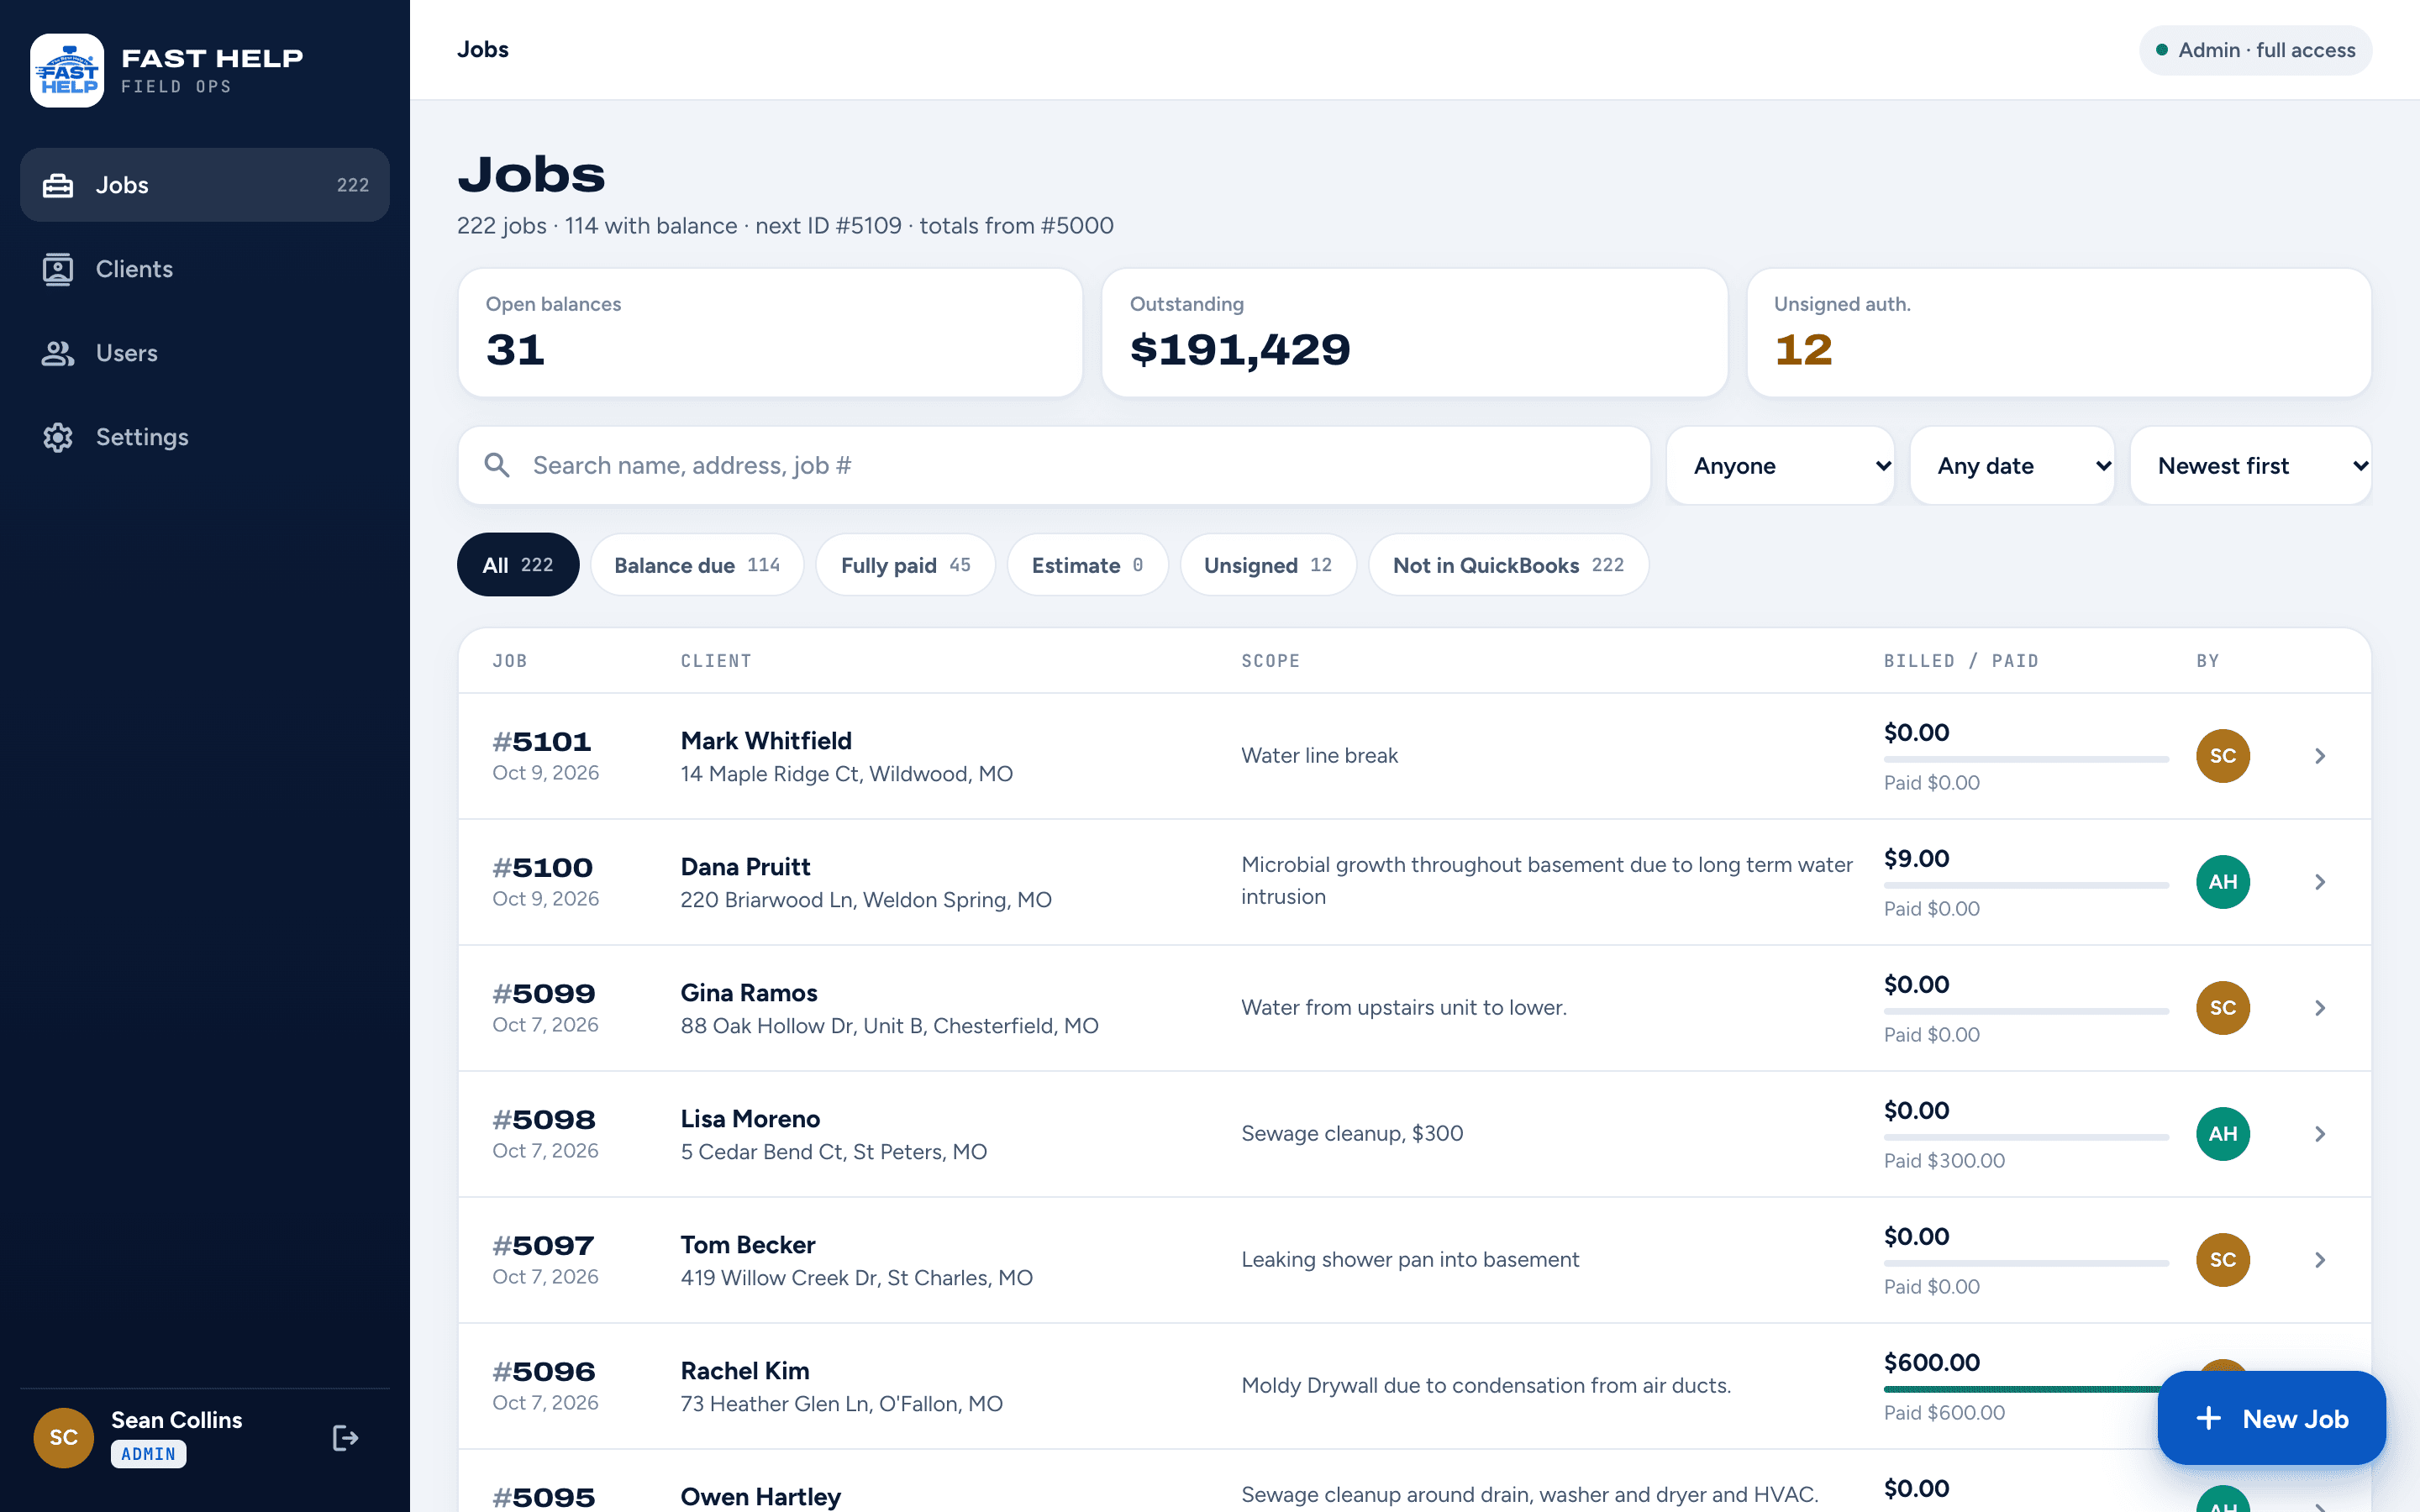Click the Rachel Kim client name
The width and height of the screenshot is (2420, 1512).
(745, 1371)
